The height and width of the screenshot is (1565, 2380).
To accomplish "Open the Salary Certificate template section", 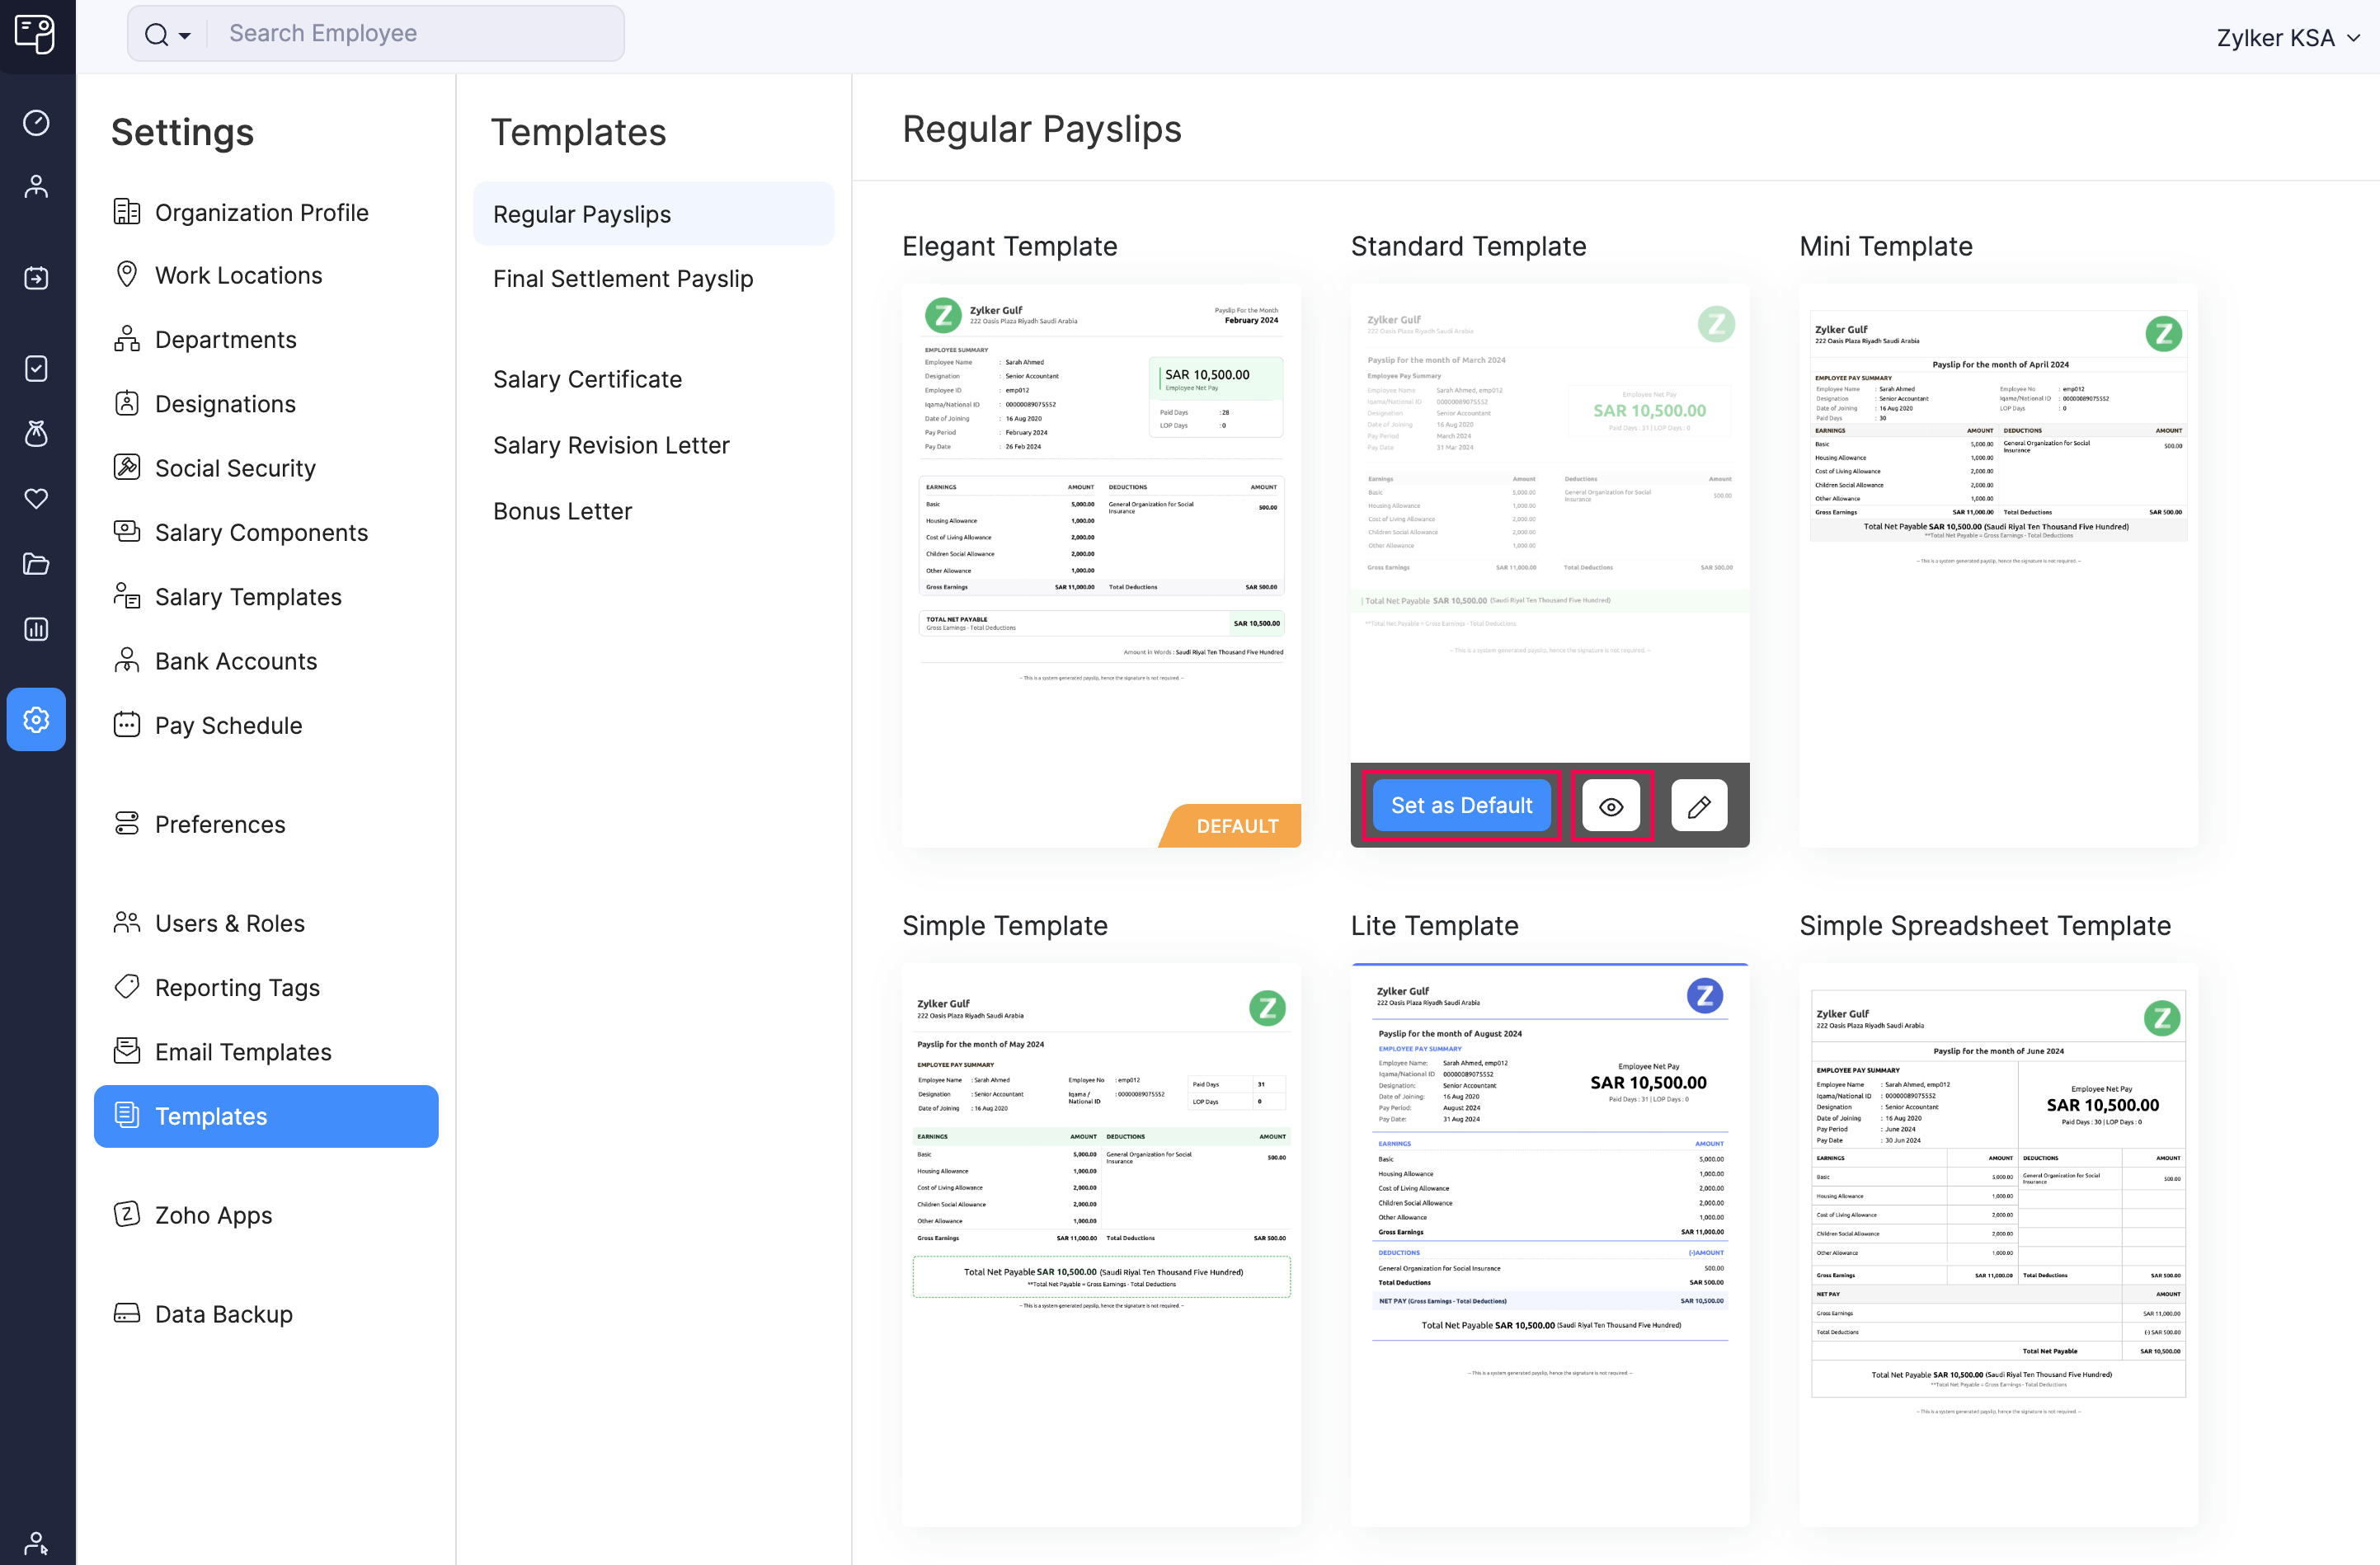I will (x=586, y=379).
